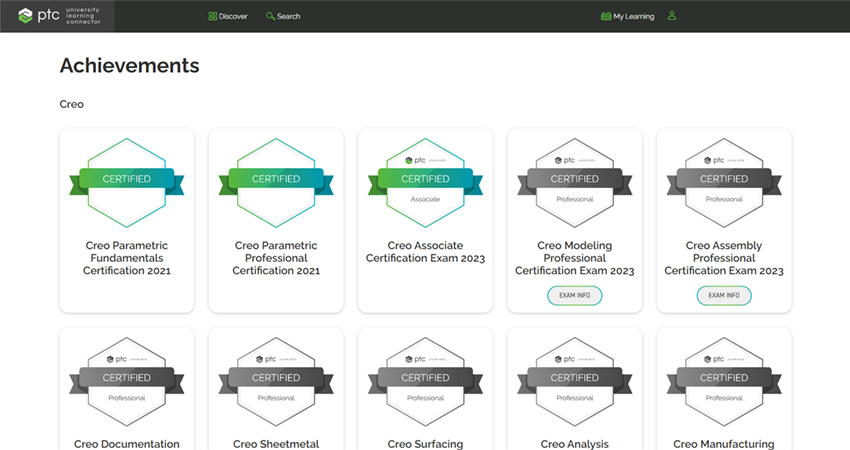This screenshot has height=450, width=850.
Task: Open Creo Parametric Fundamentals Certification 2021 title
Action: pos(126,257)
